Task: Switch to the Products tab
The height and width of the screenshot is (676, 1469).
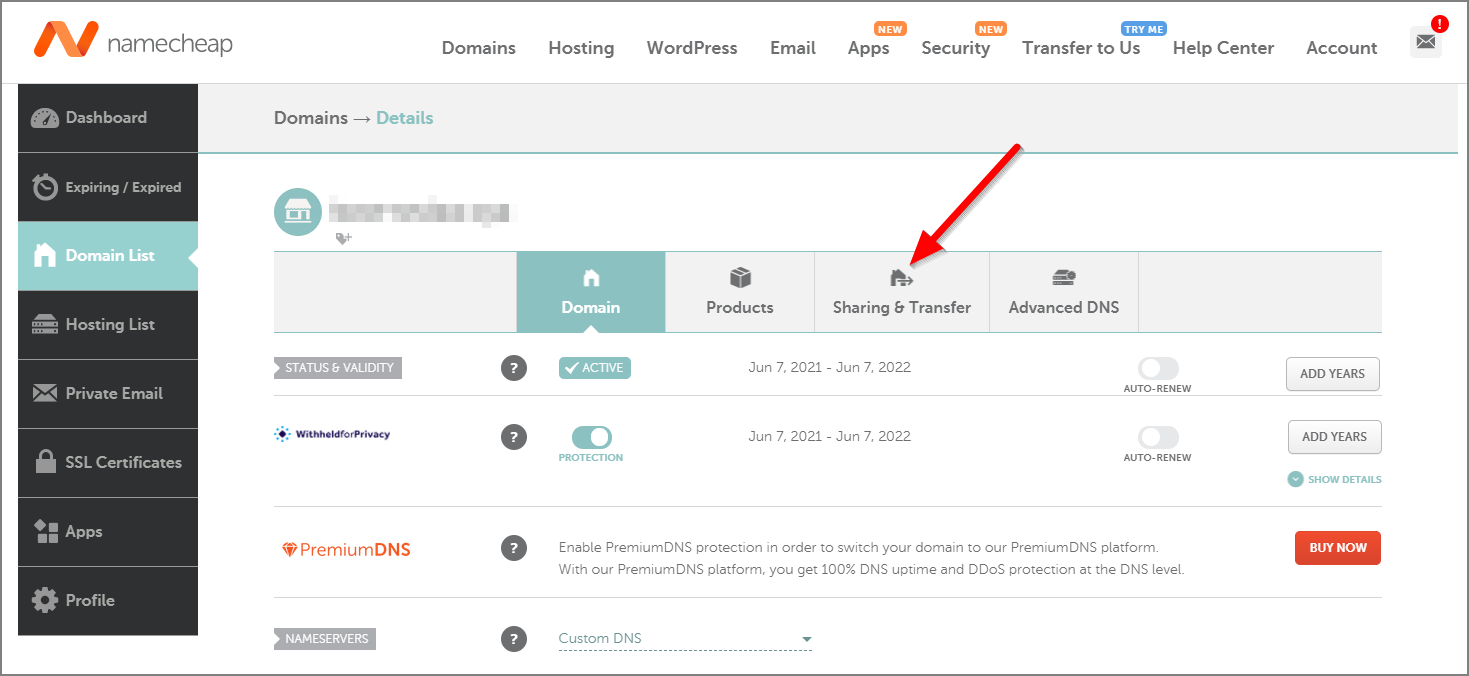Action: coord(740,292)
